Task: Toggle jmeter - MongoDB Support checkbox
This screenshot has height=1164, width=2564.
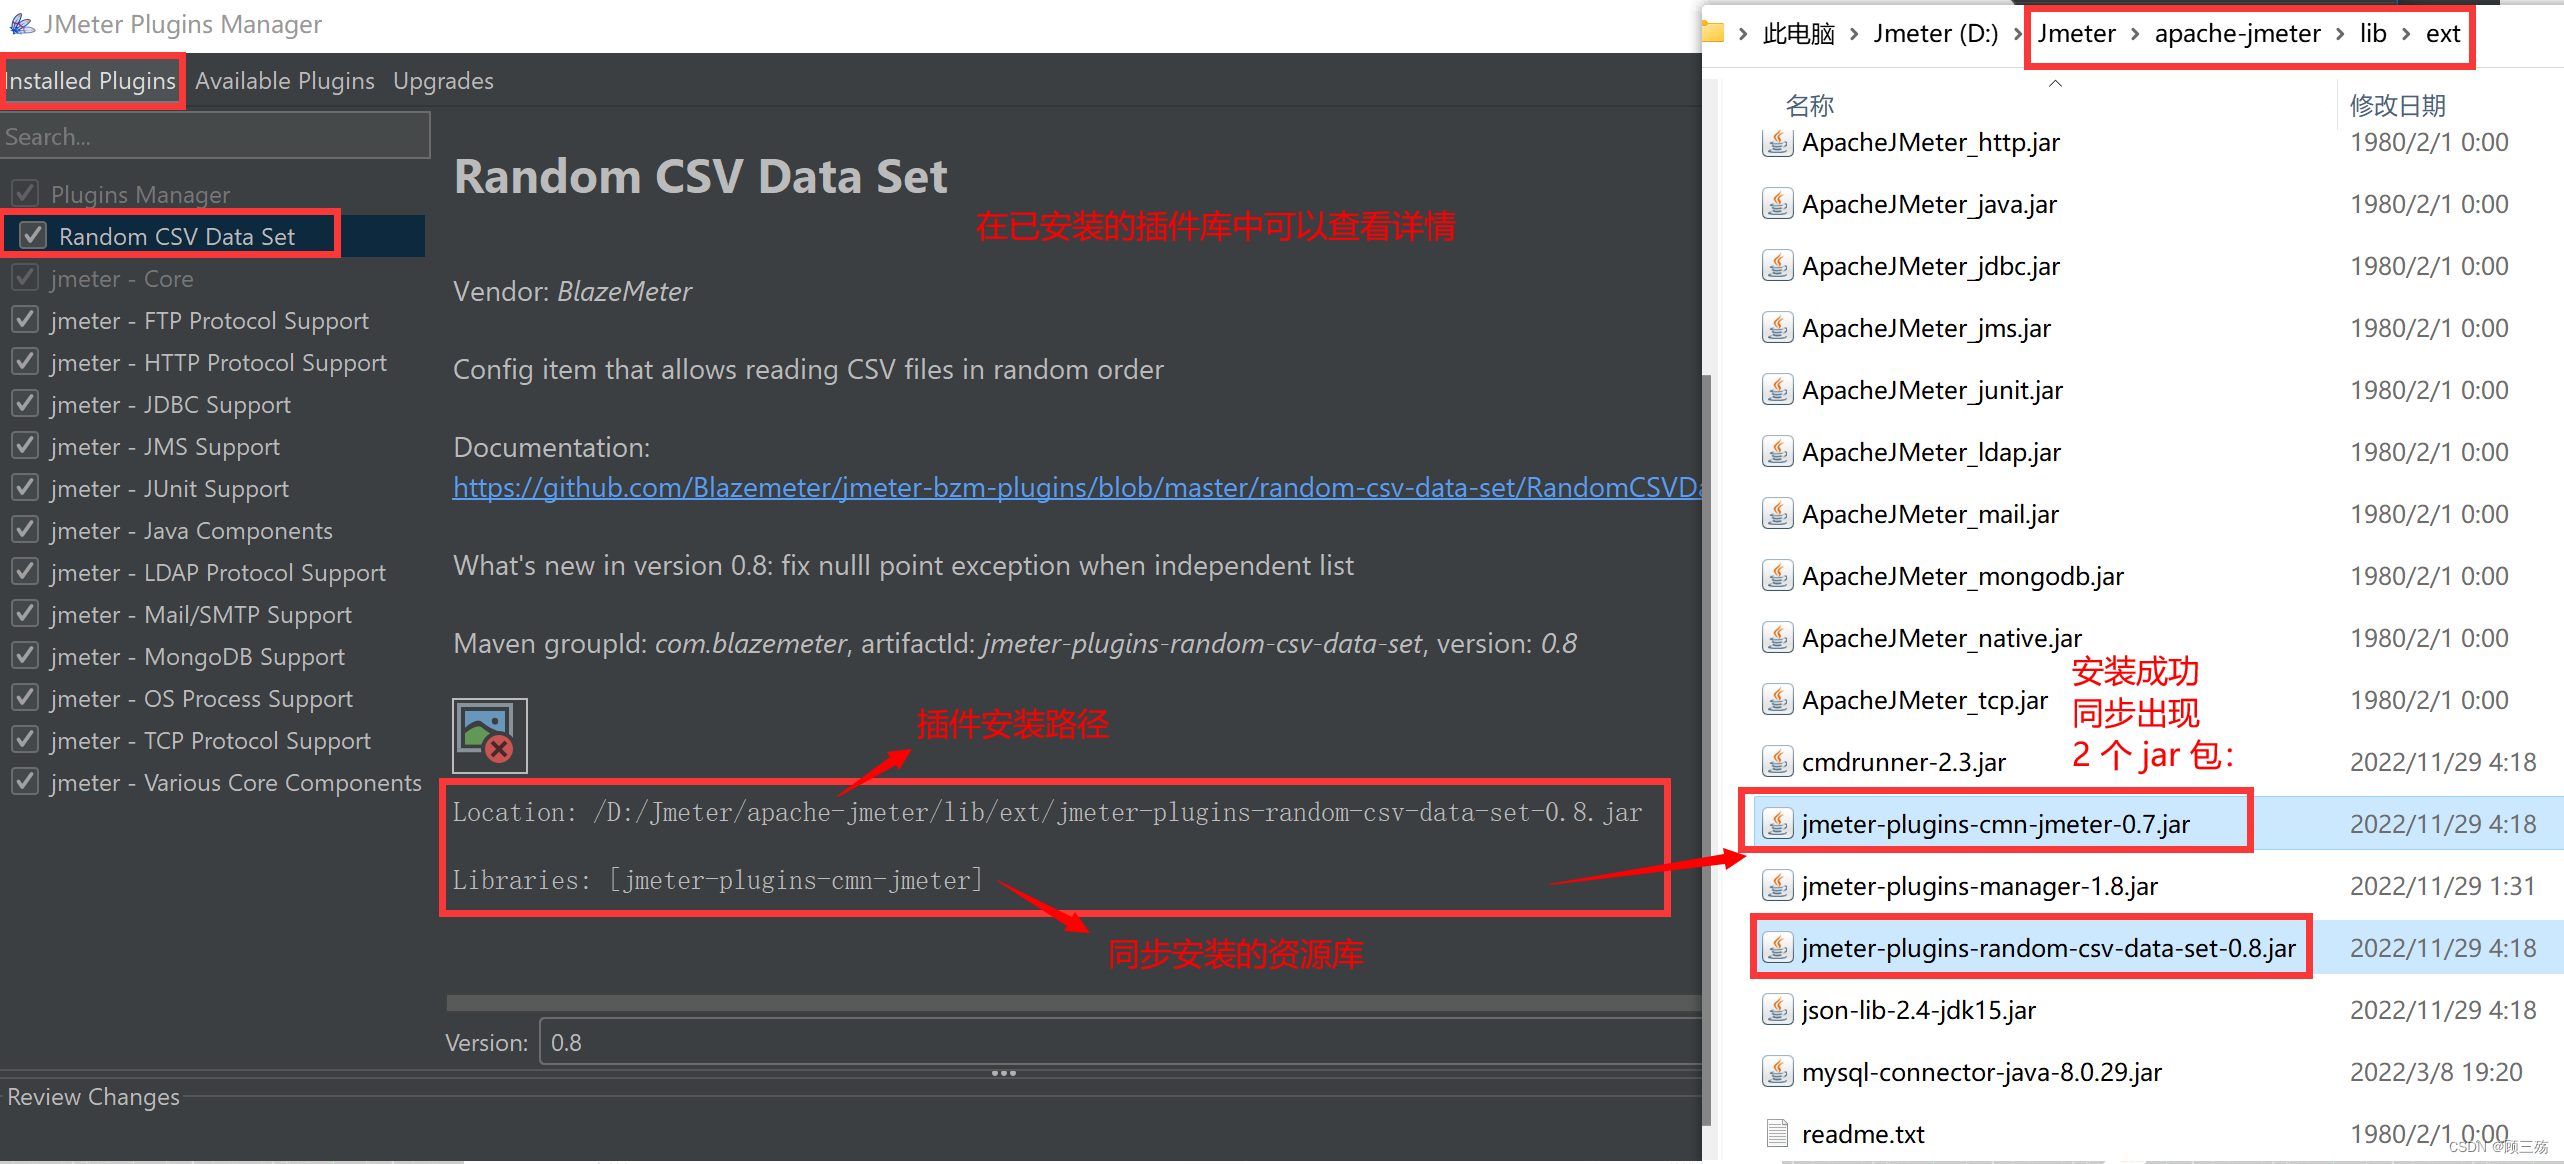Action: pos(25,656)
